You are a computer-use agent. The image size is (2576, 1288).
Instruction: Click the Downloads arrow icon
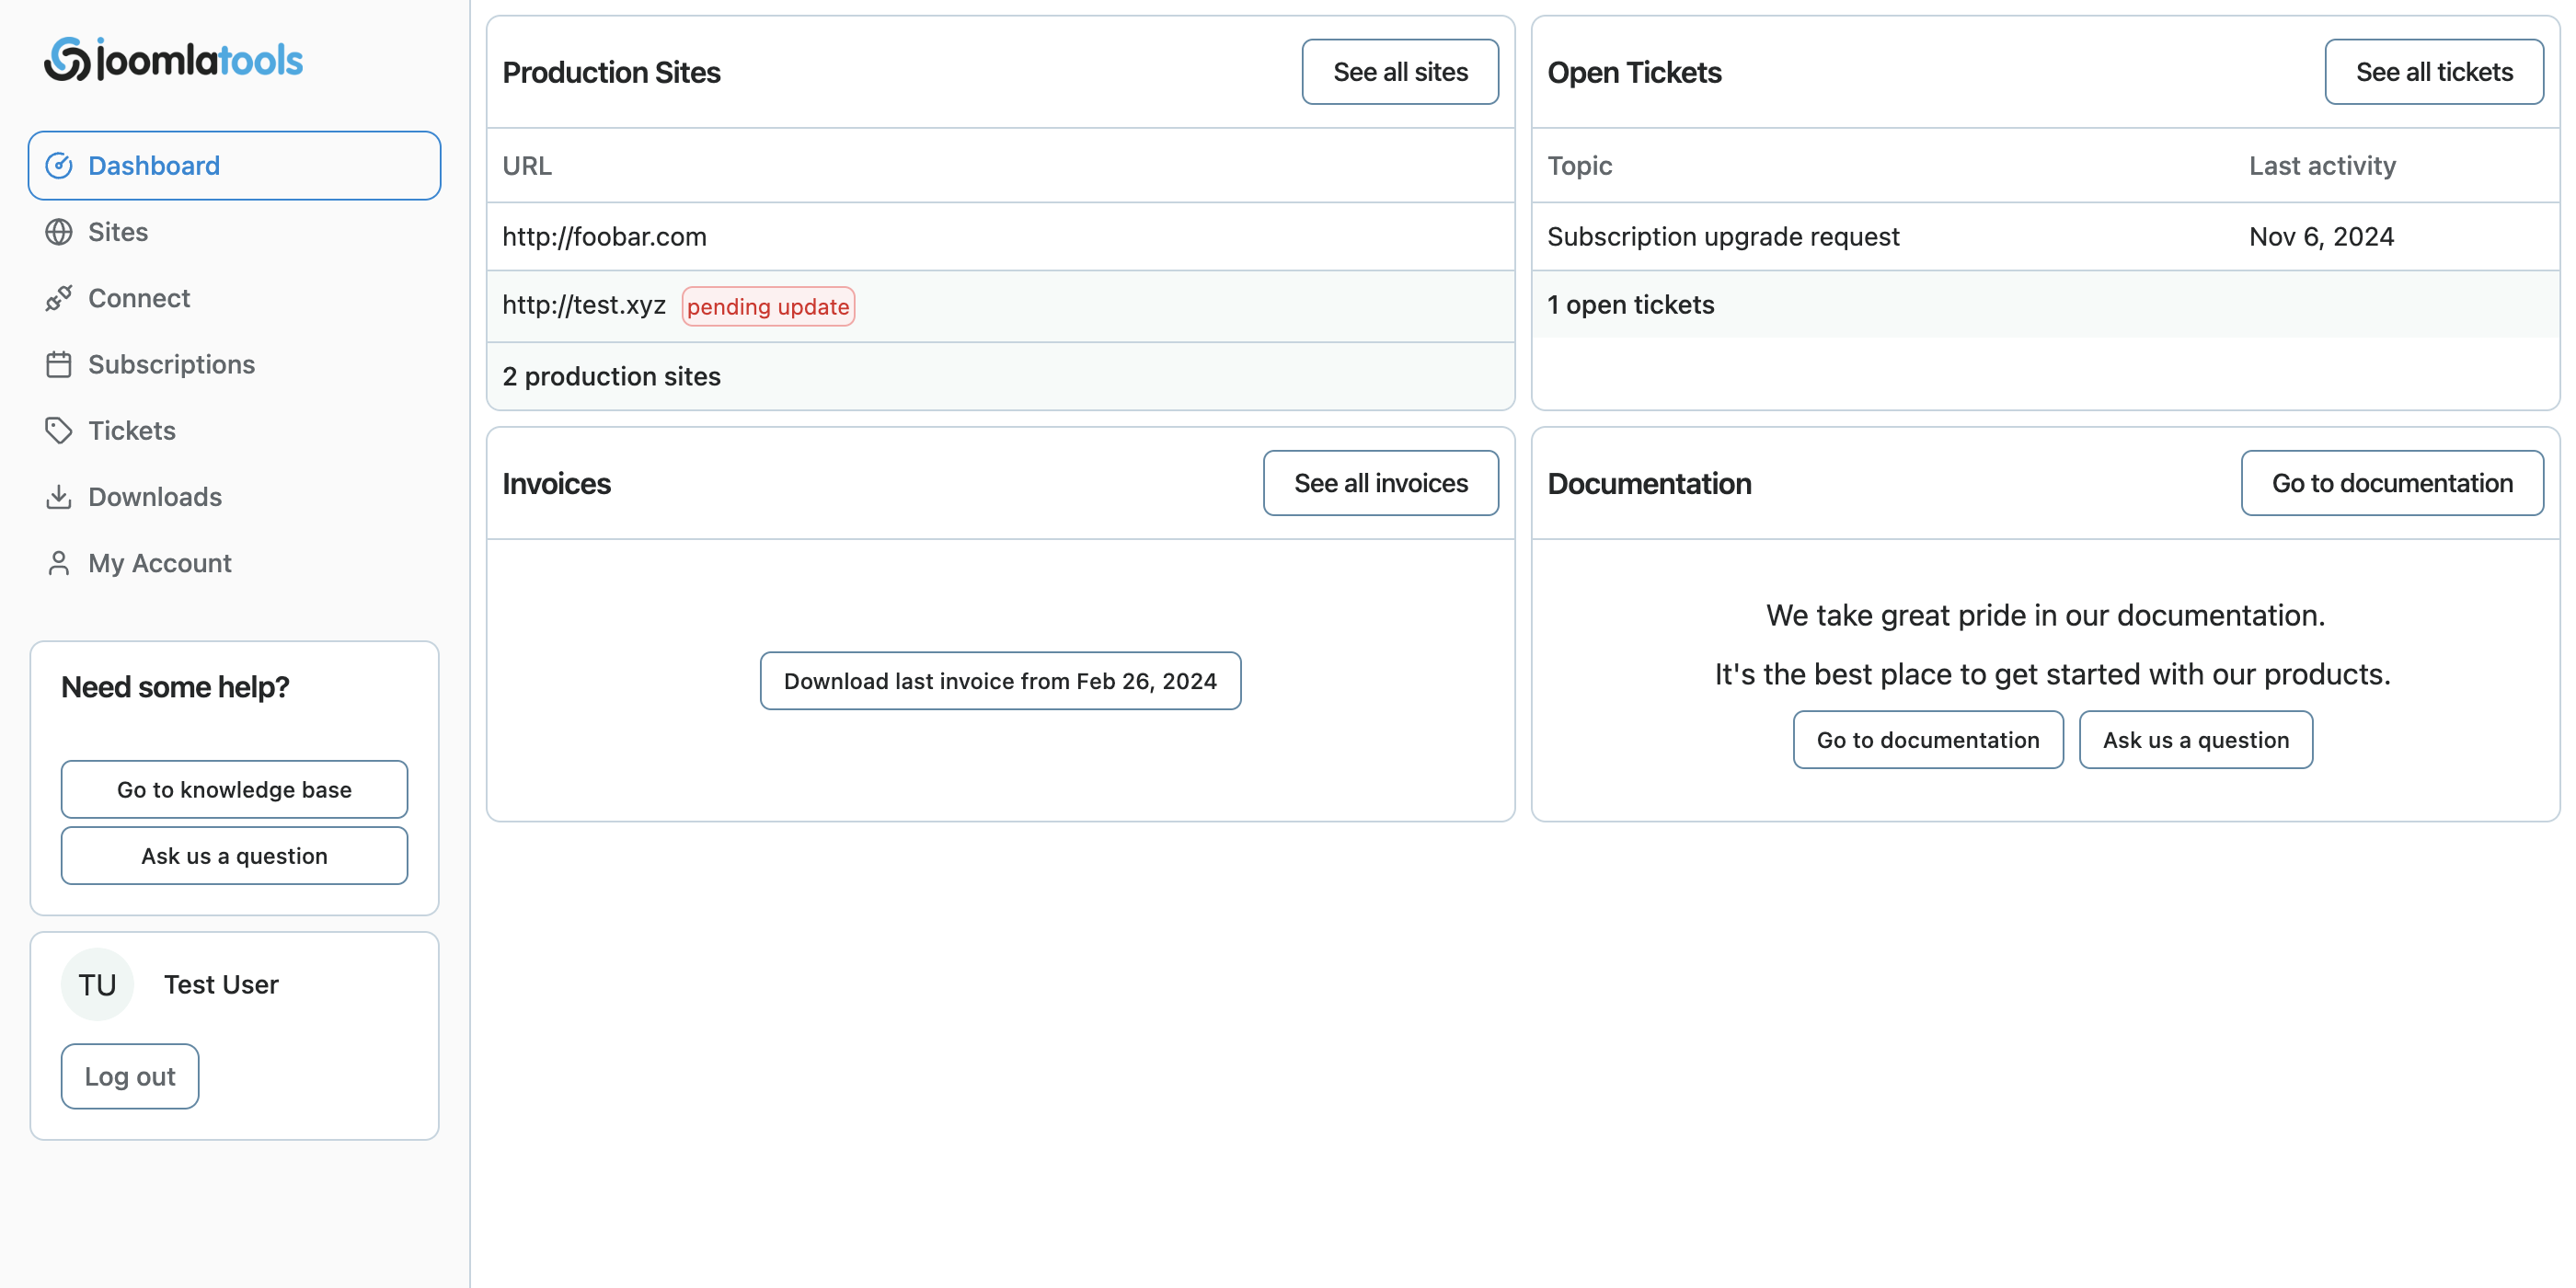pos(59,497)
